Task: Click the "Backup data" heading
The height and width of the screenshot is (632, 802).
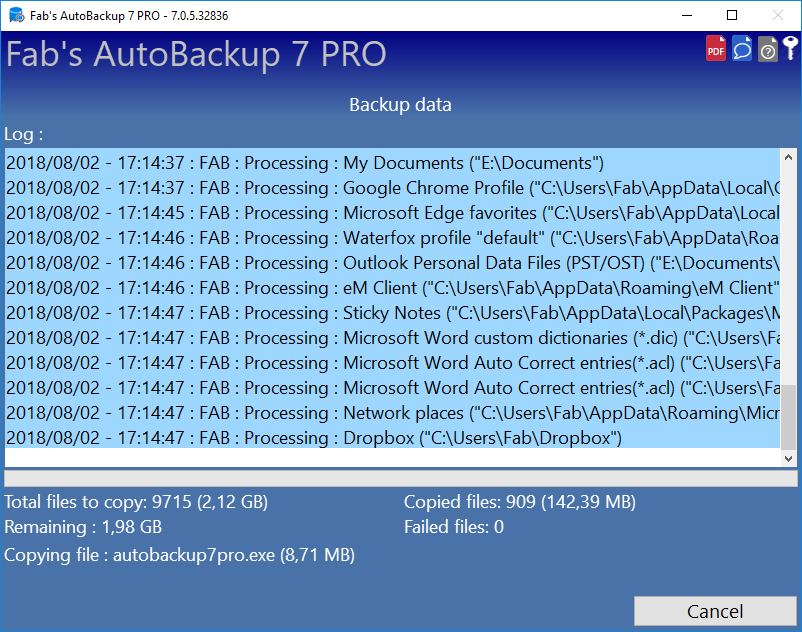Action: pos(400,105)
